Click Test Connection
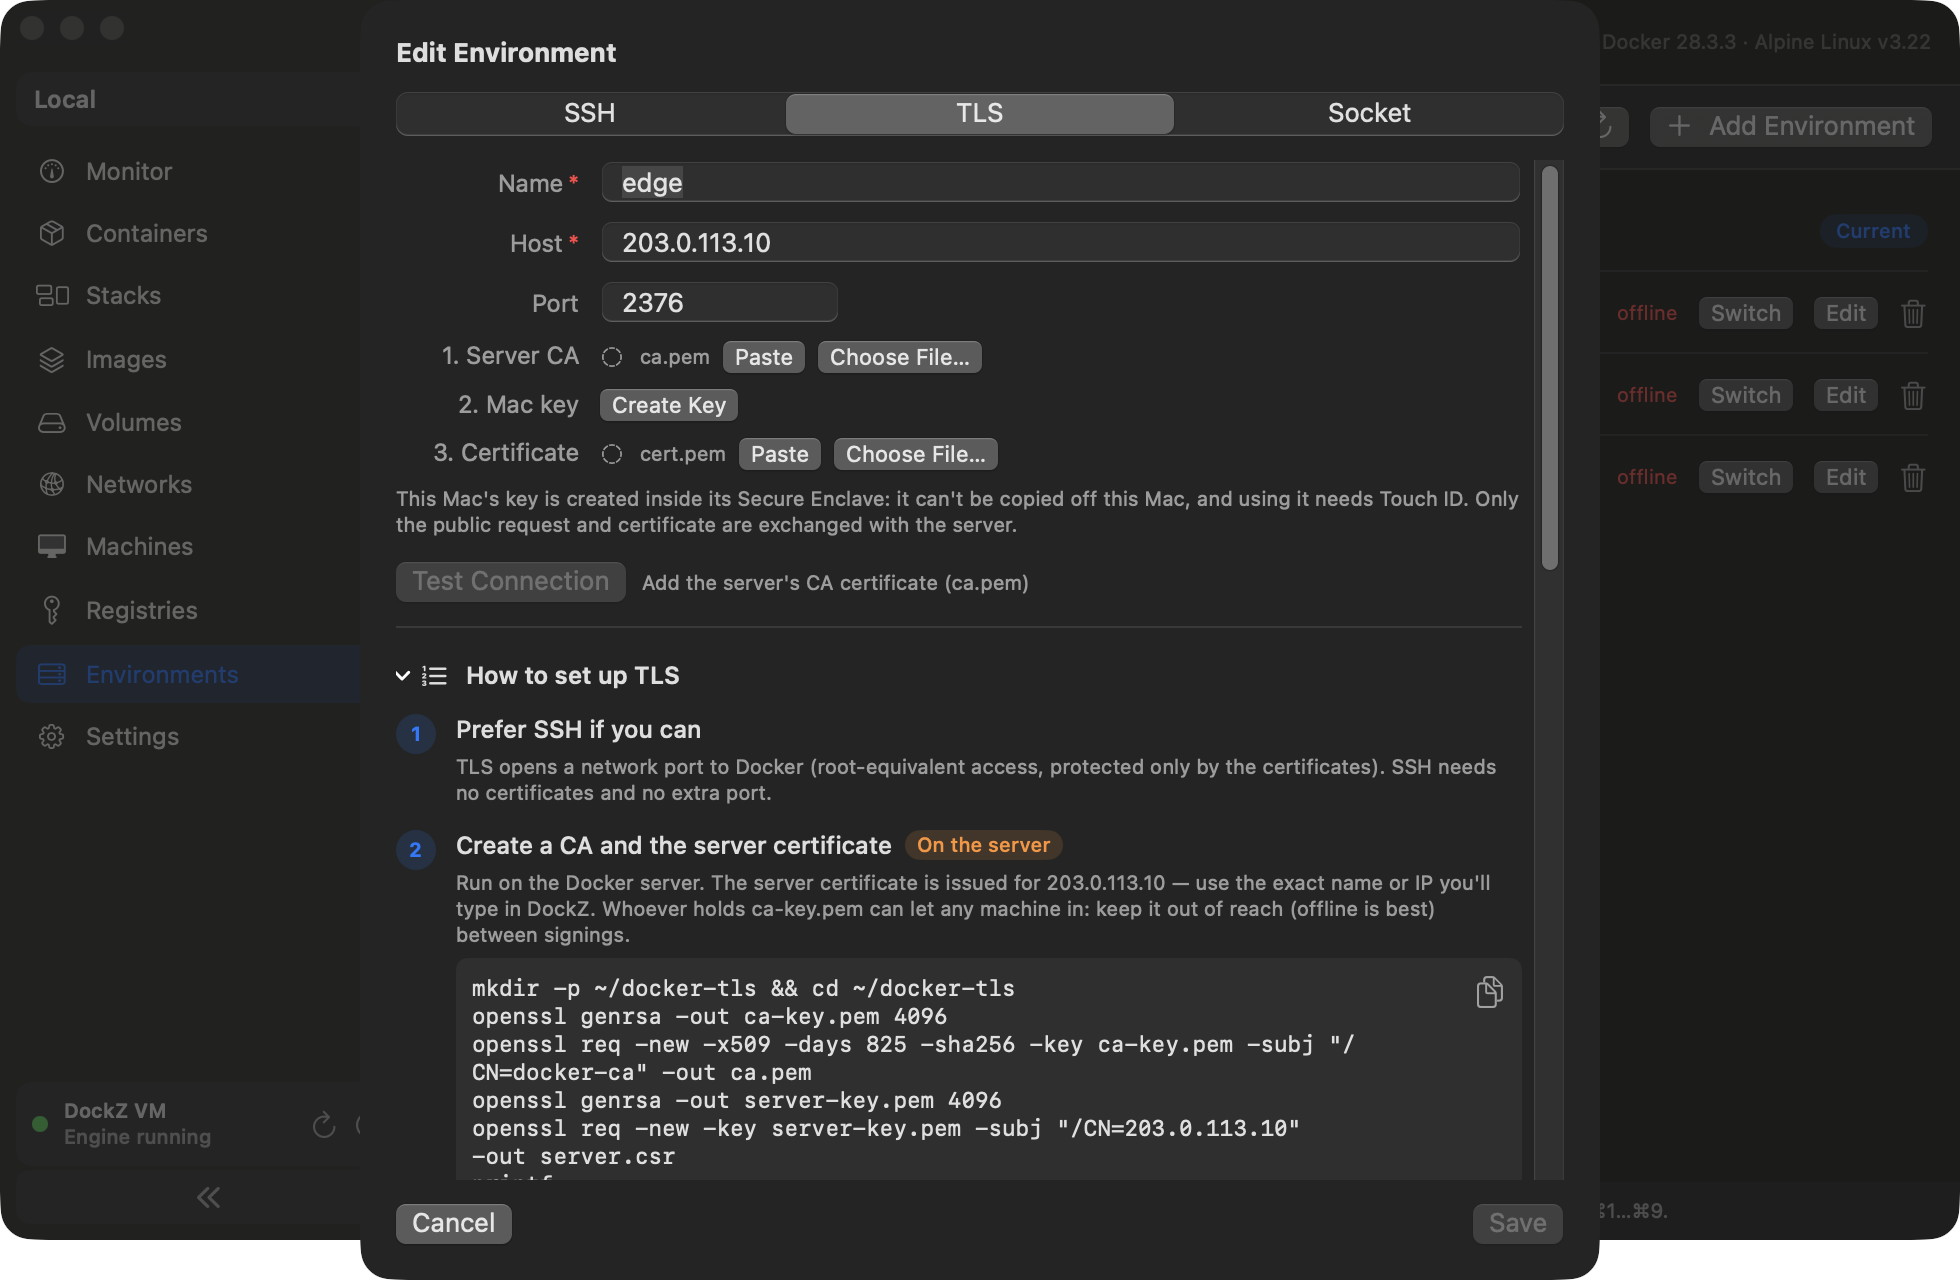Image resolution: width=1960 pixels, height=1280 pixels. tap(510, 581)
